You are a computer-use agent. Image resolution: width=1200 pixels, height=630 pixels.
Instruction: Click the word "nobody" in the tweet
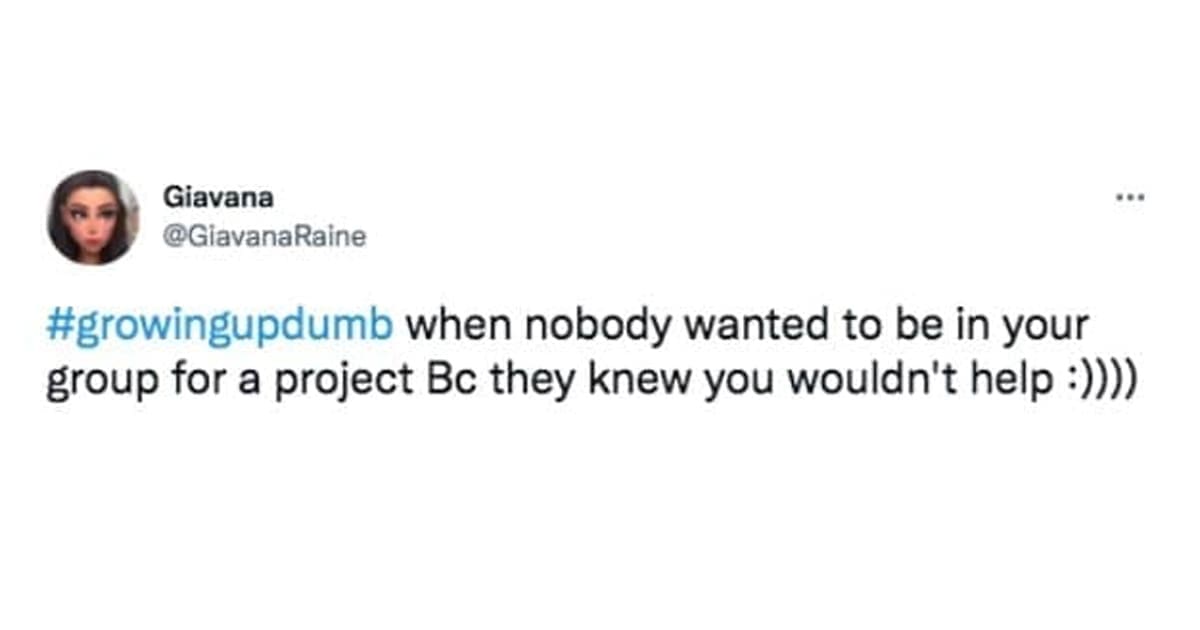pyautogui.click(x=560, y=327)
